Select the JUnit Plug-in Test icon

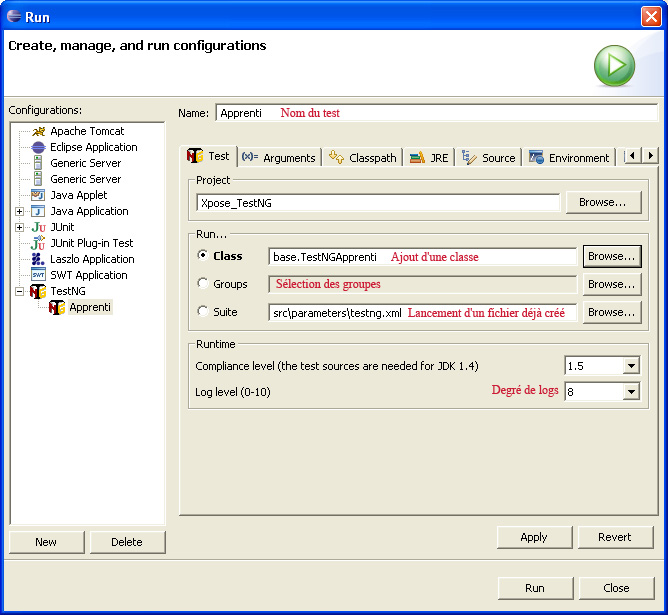click(38, 243)
